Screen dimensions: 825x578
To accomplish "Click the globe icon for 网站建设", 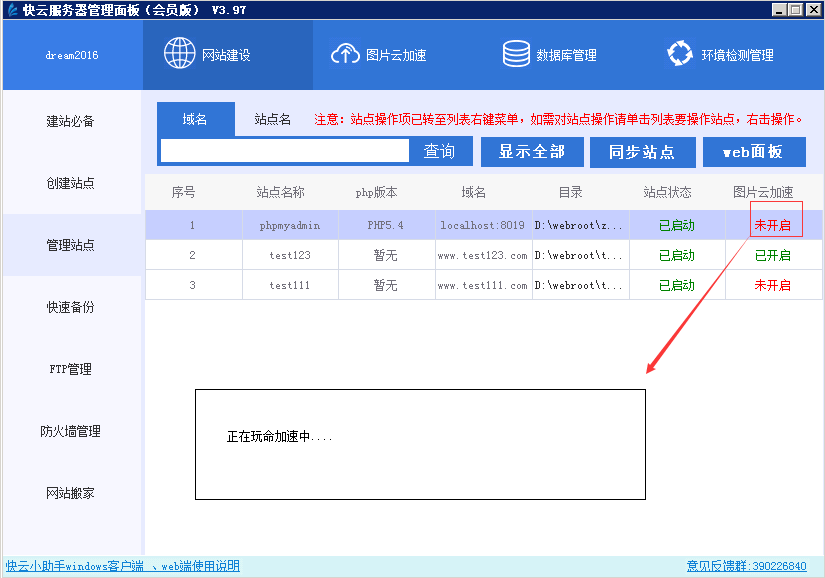I will (179, 53).
